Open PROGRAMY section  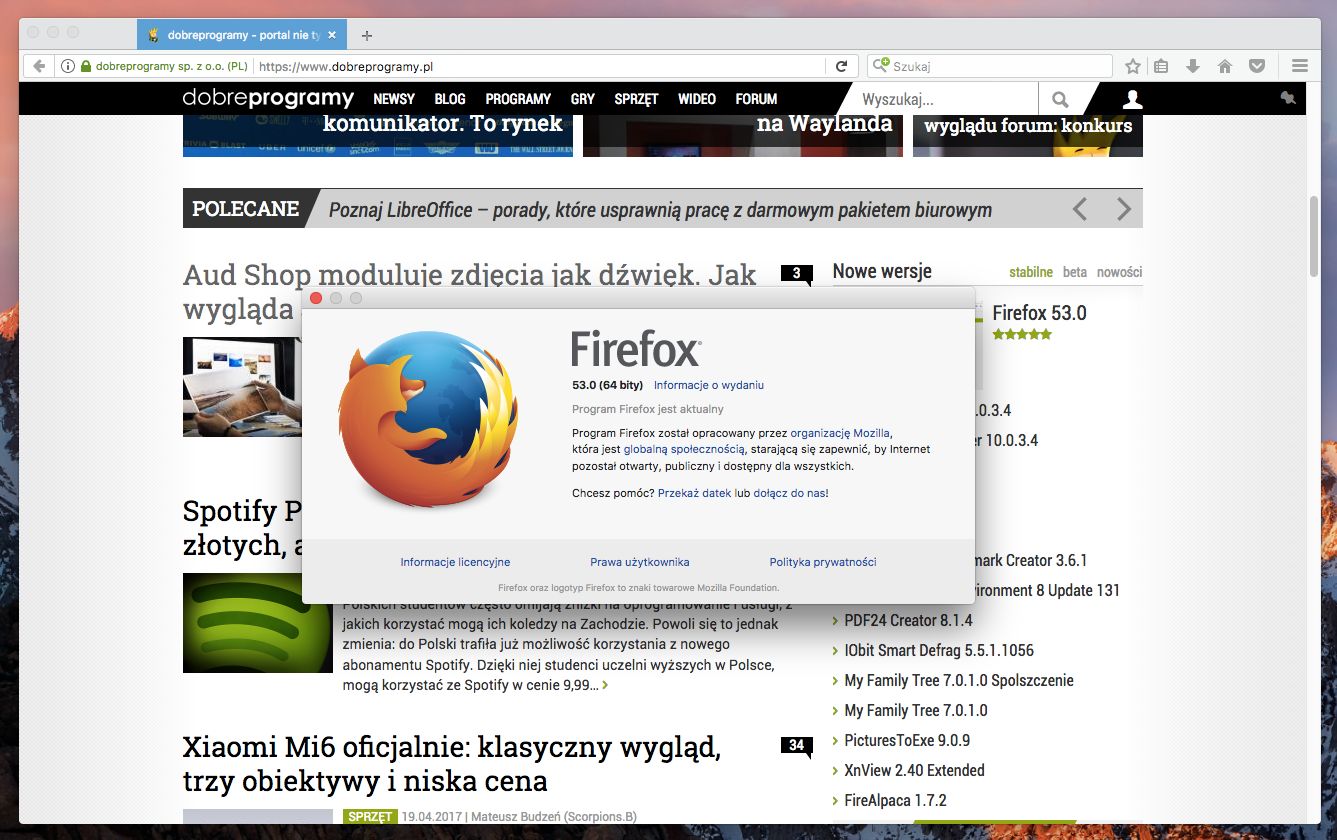pos(518,99)
